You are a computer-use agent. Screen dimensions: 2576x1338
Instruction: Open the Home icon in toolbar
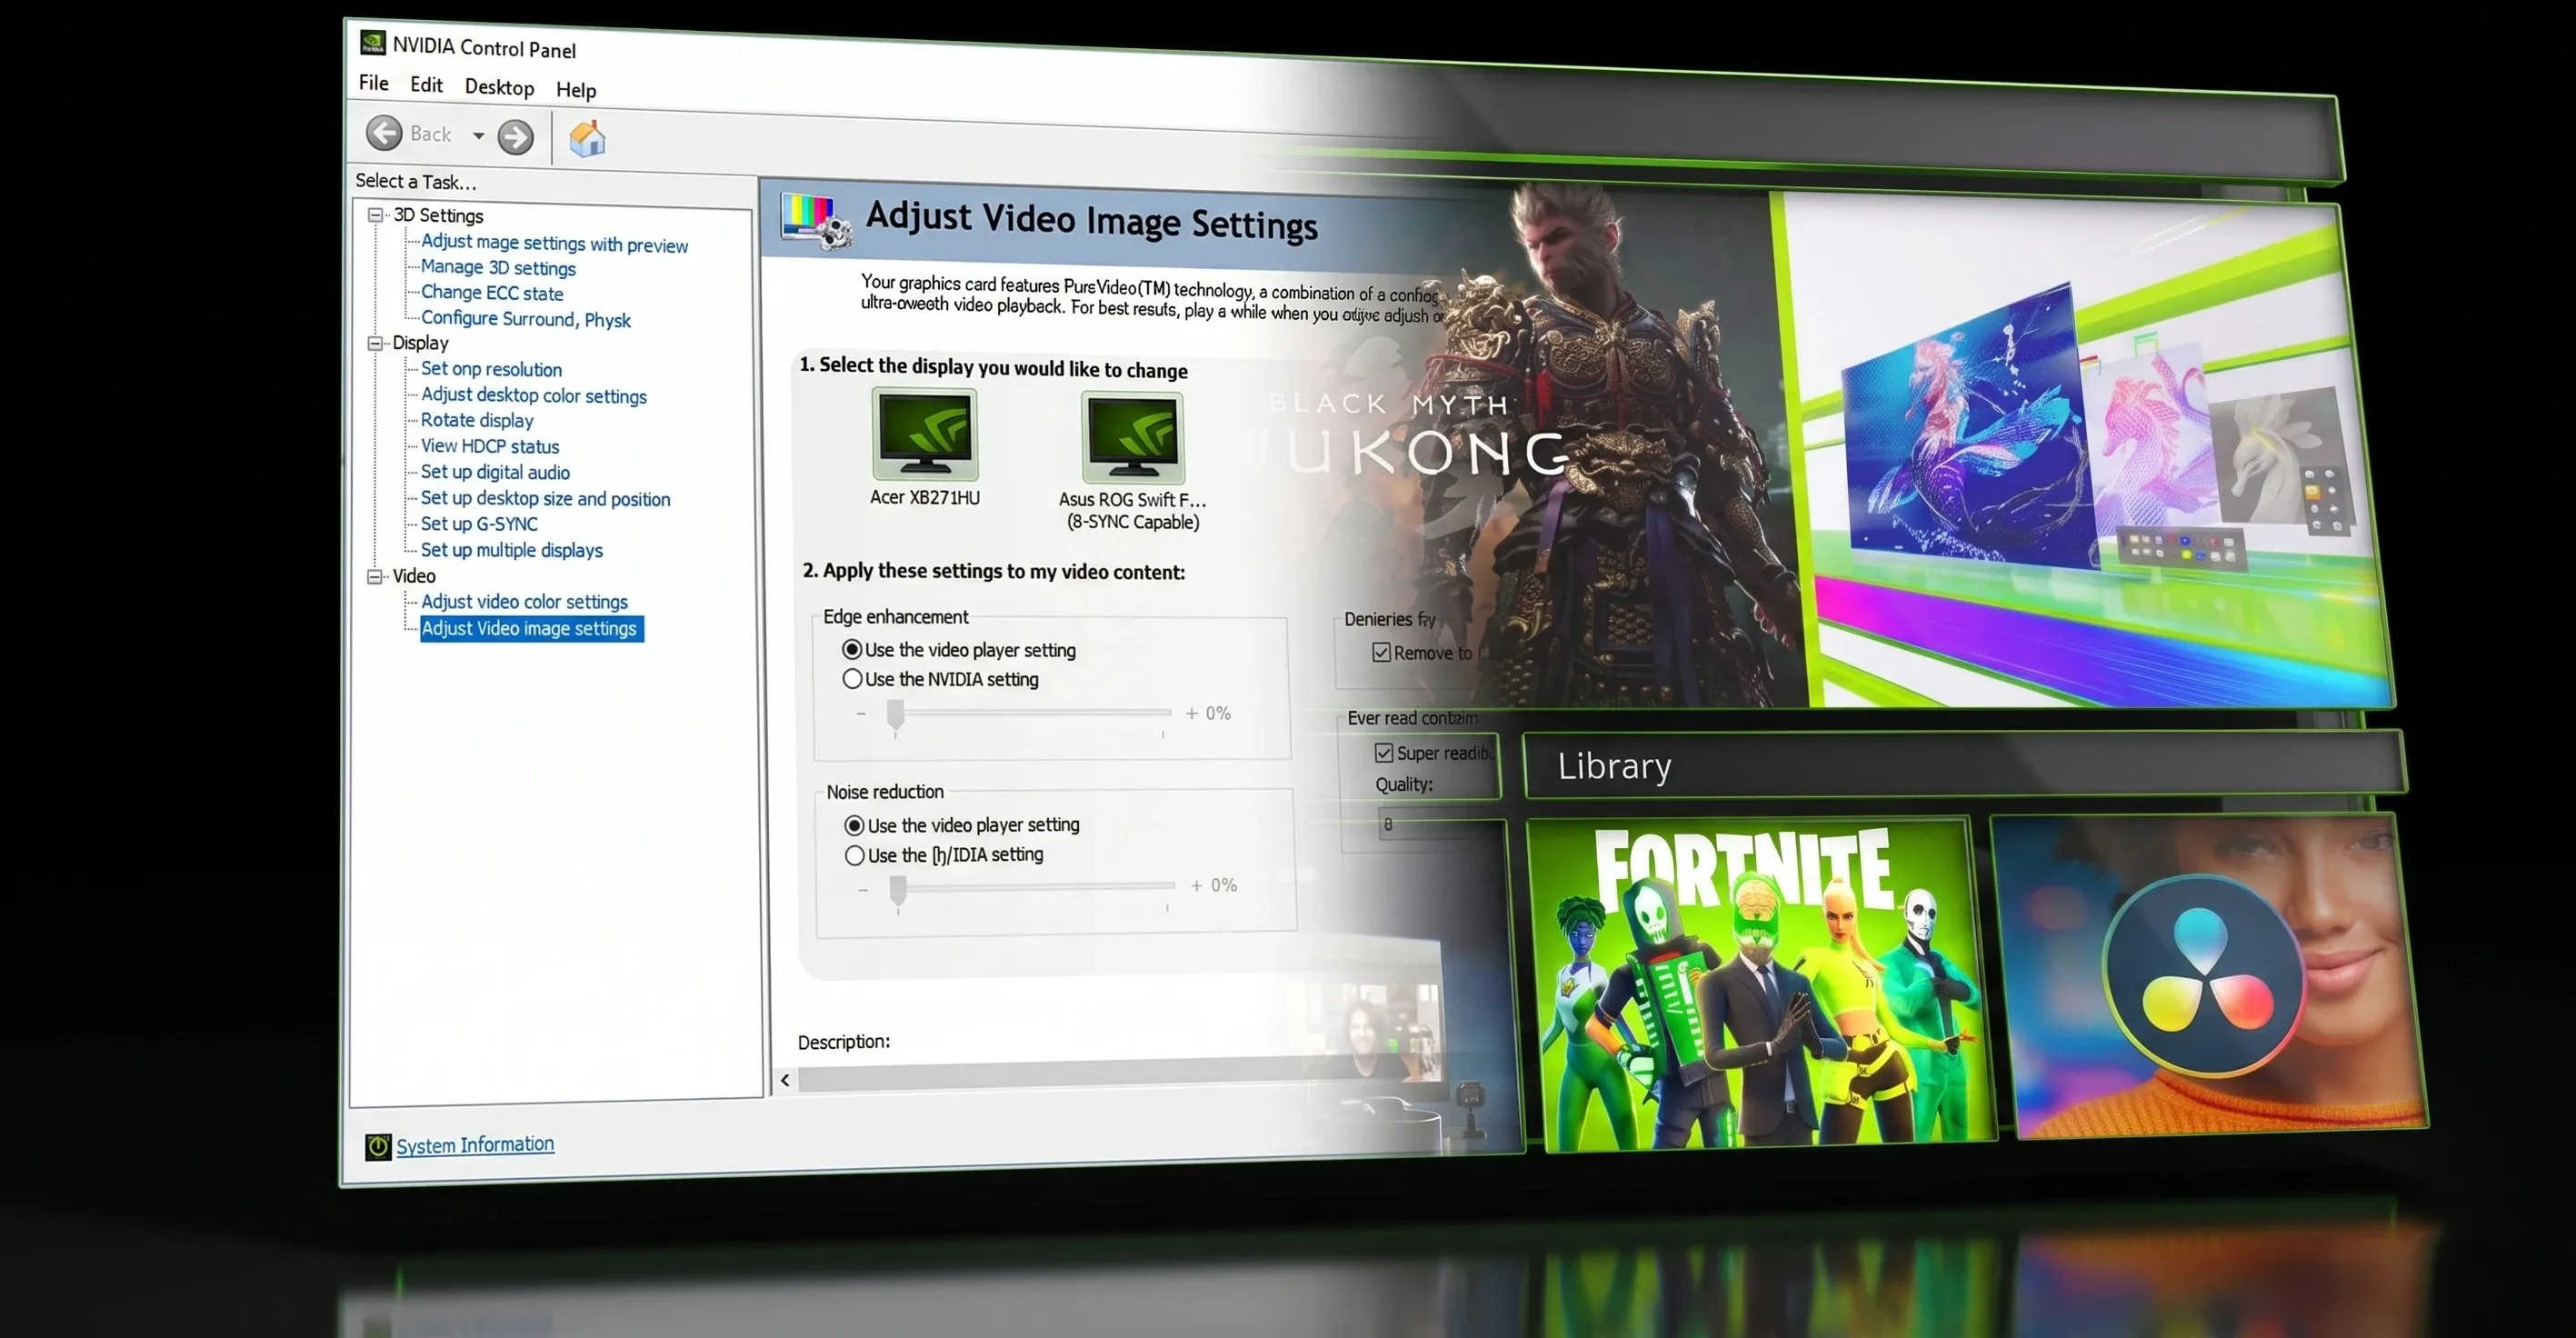(x=587, y=138)
